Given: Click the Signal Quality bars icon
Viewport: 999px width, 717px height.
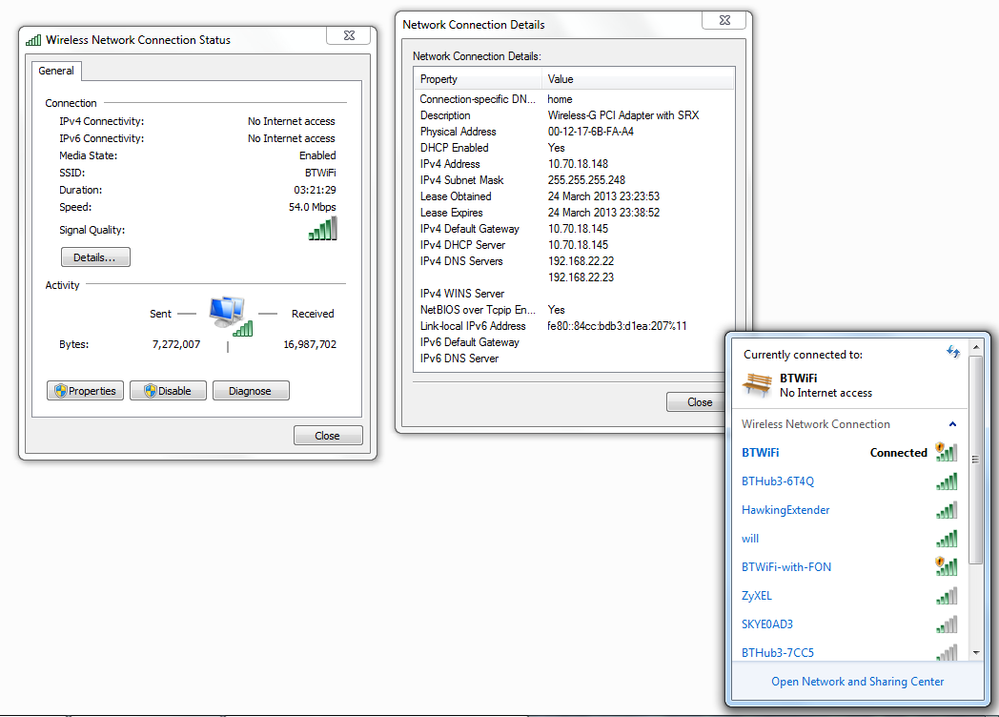Looking at the screenshot, I should click(323, 229).
